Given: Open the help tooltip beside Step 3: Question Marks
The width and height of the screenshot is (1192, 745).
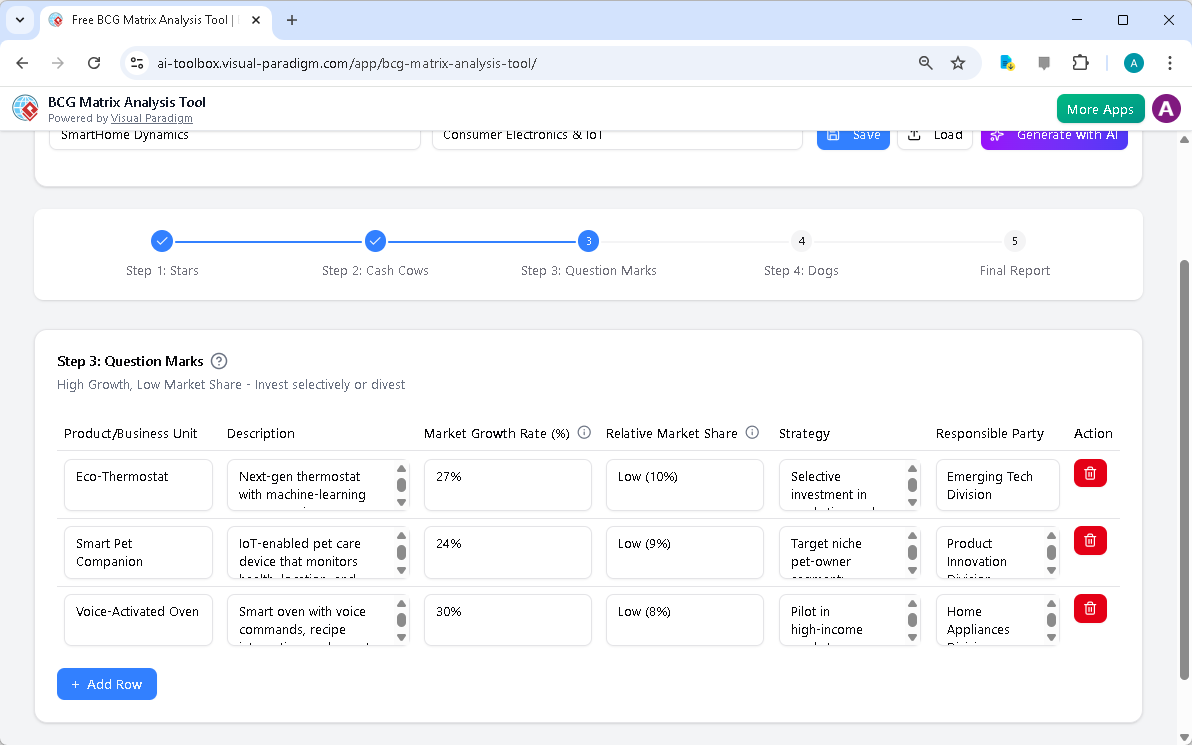Looking at the screenshot, I should tap(218, 361).
